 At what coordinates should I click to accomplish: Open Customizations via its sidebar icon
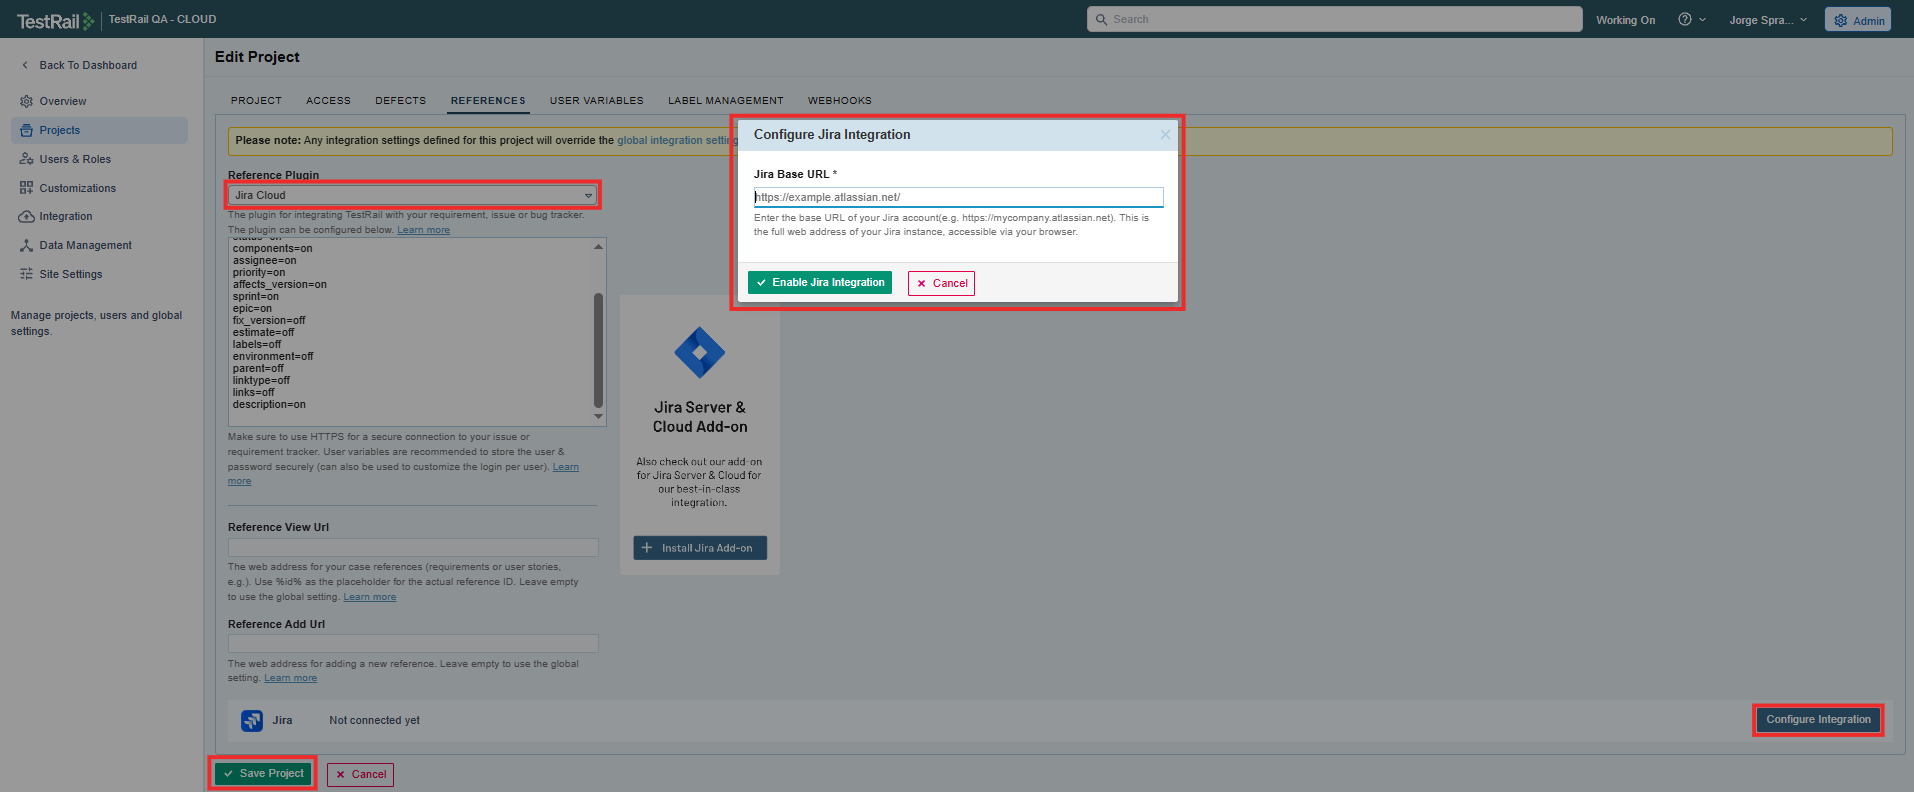pyautogui.click(x=26, y=188)
